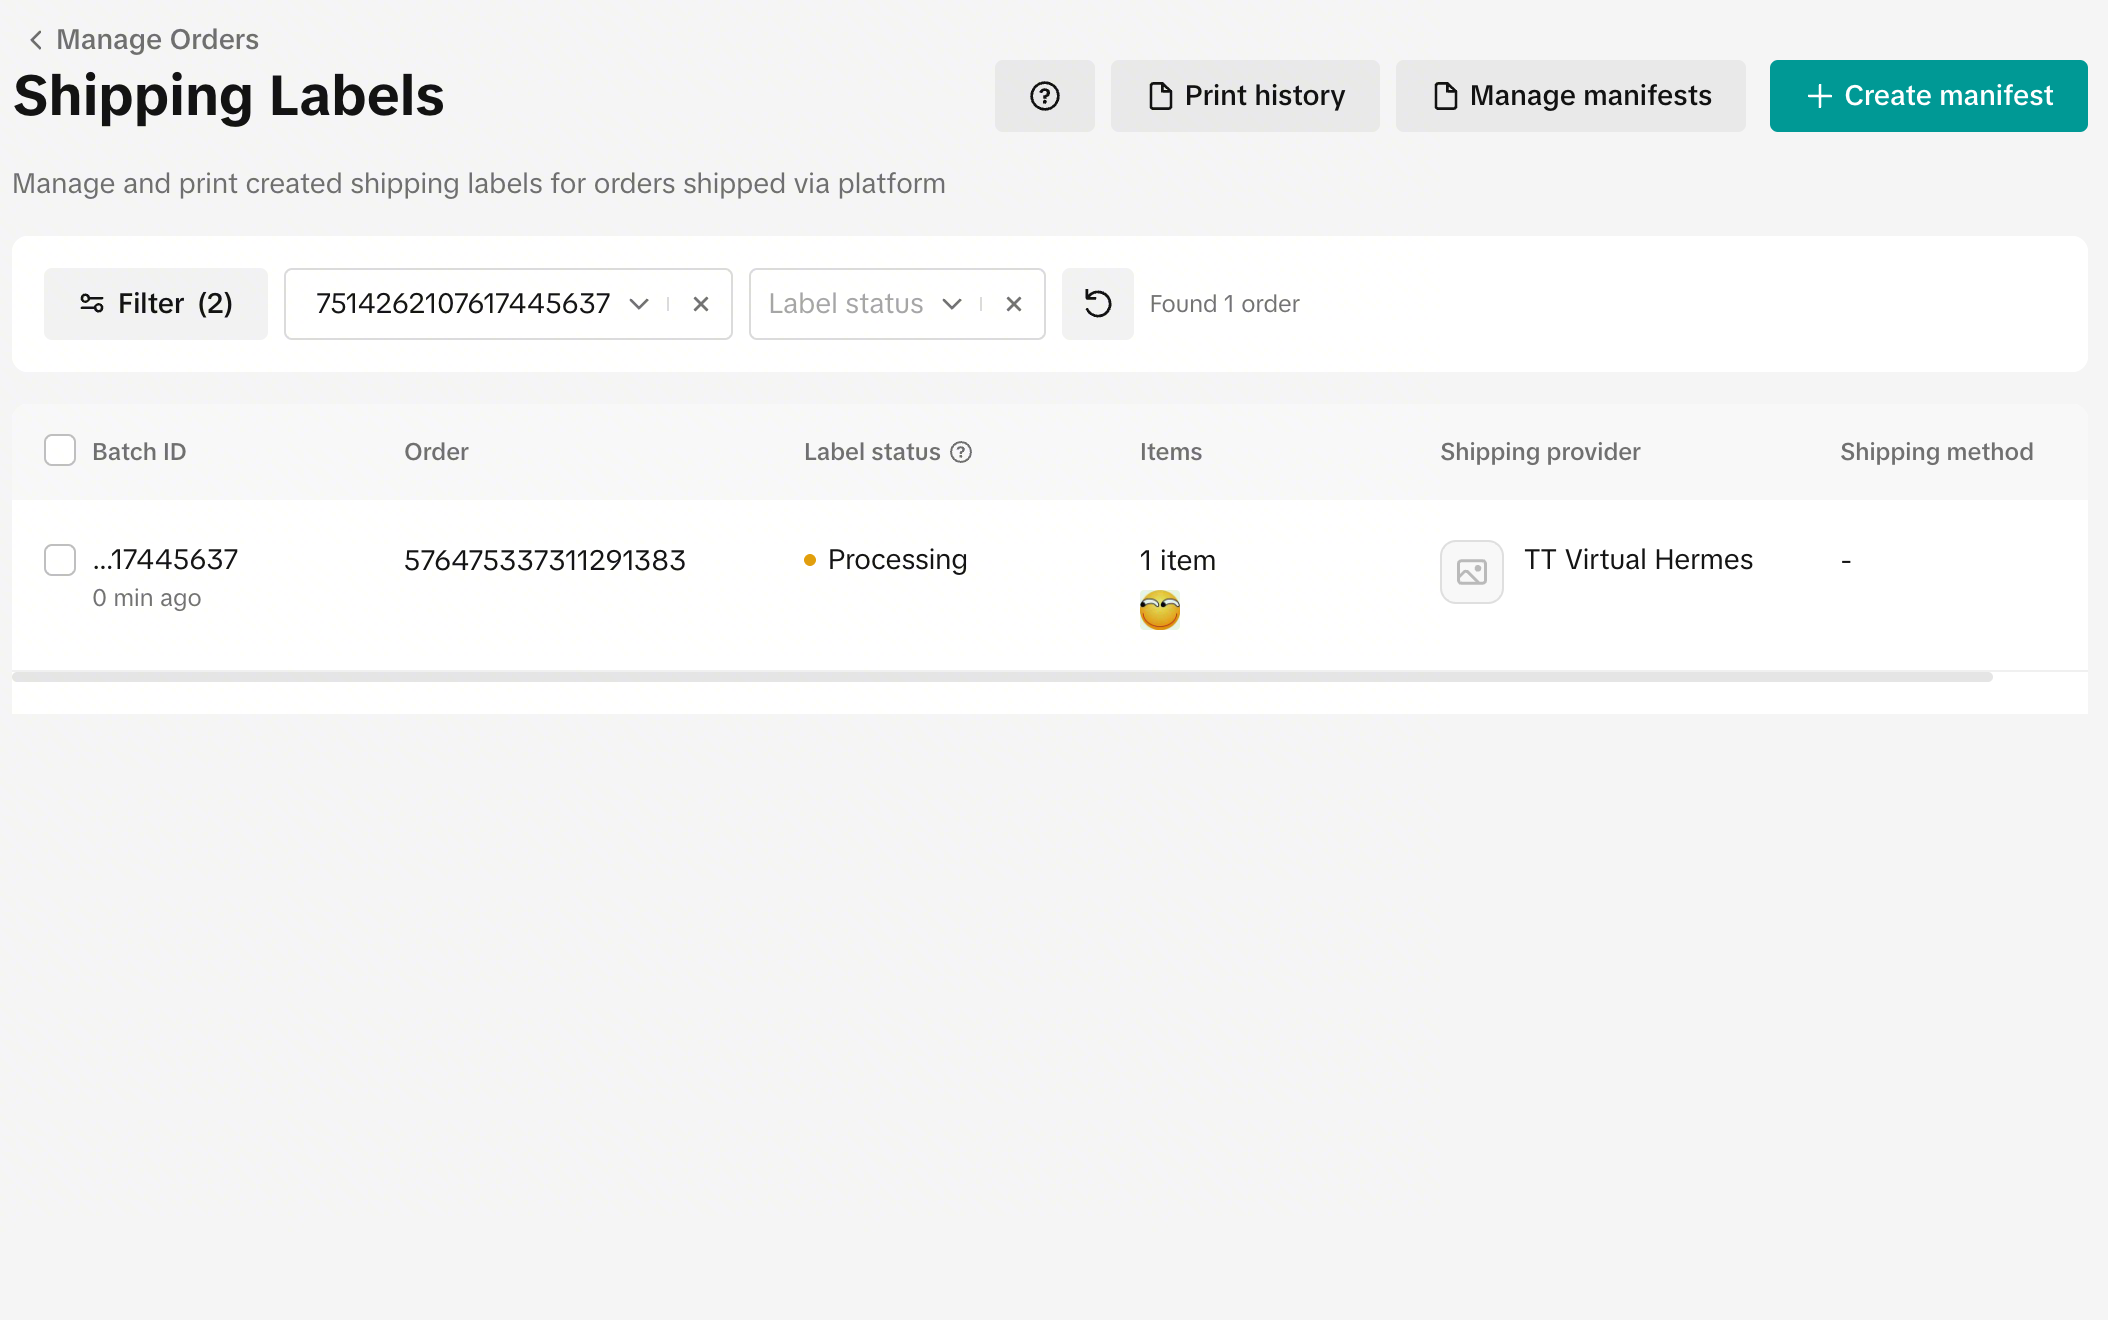Click the horizontal table scrollbar
The width and height of the screenshot is (2108, 1320).
[x=1002, y=677]
